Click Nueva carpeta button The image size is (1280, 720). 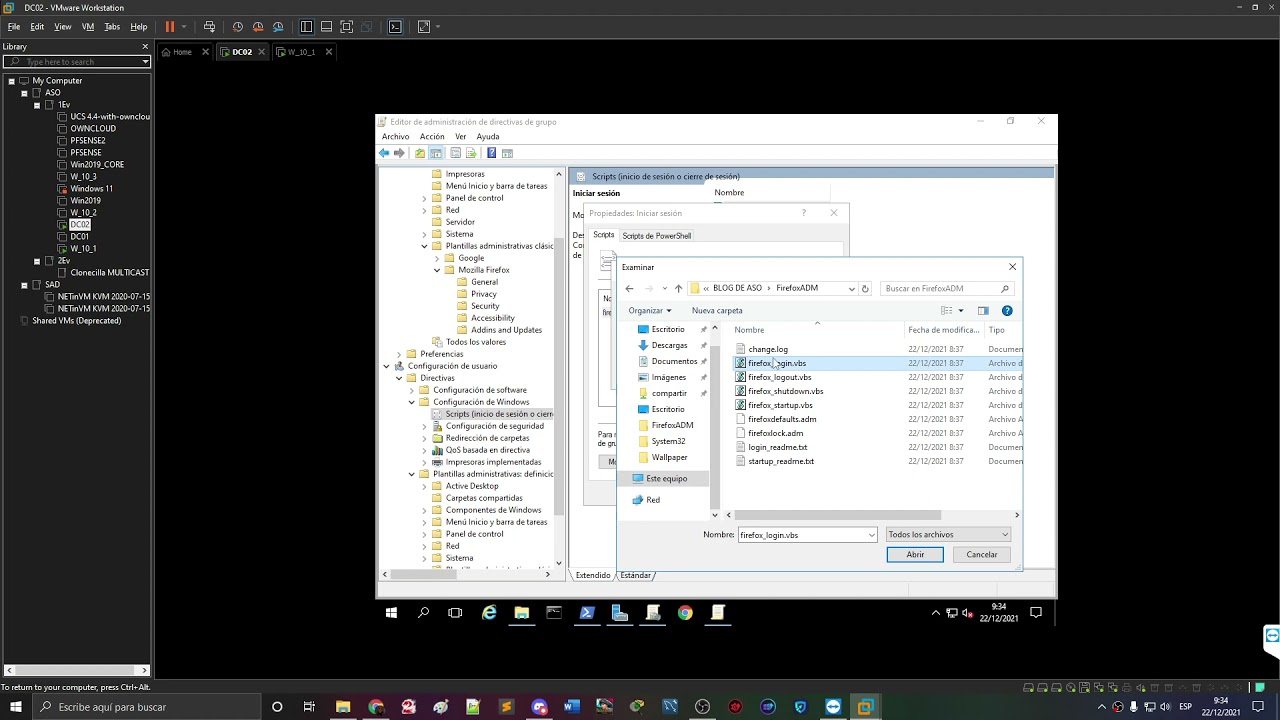(717, 311)
